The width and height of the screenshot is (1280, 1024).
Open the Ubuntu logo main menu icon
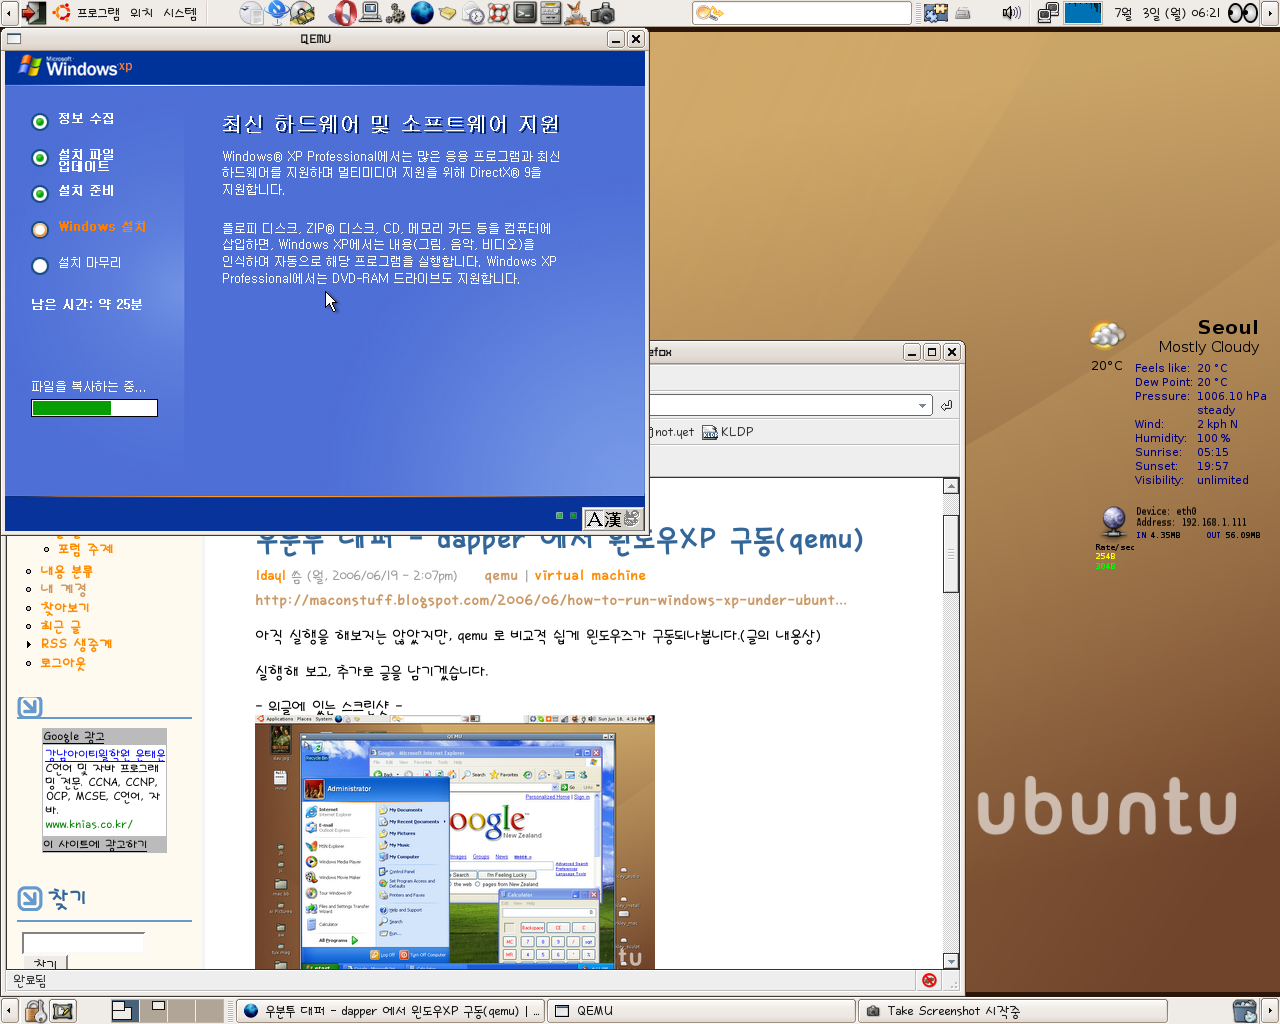coord(62,13)
